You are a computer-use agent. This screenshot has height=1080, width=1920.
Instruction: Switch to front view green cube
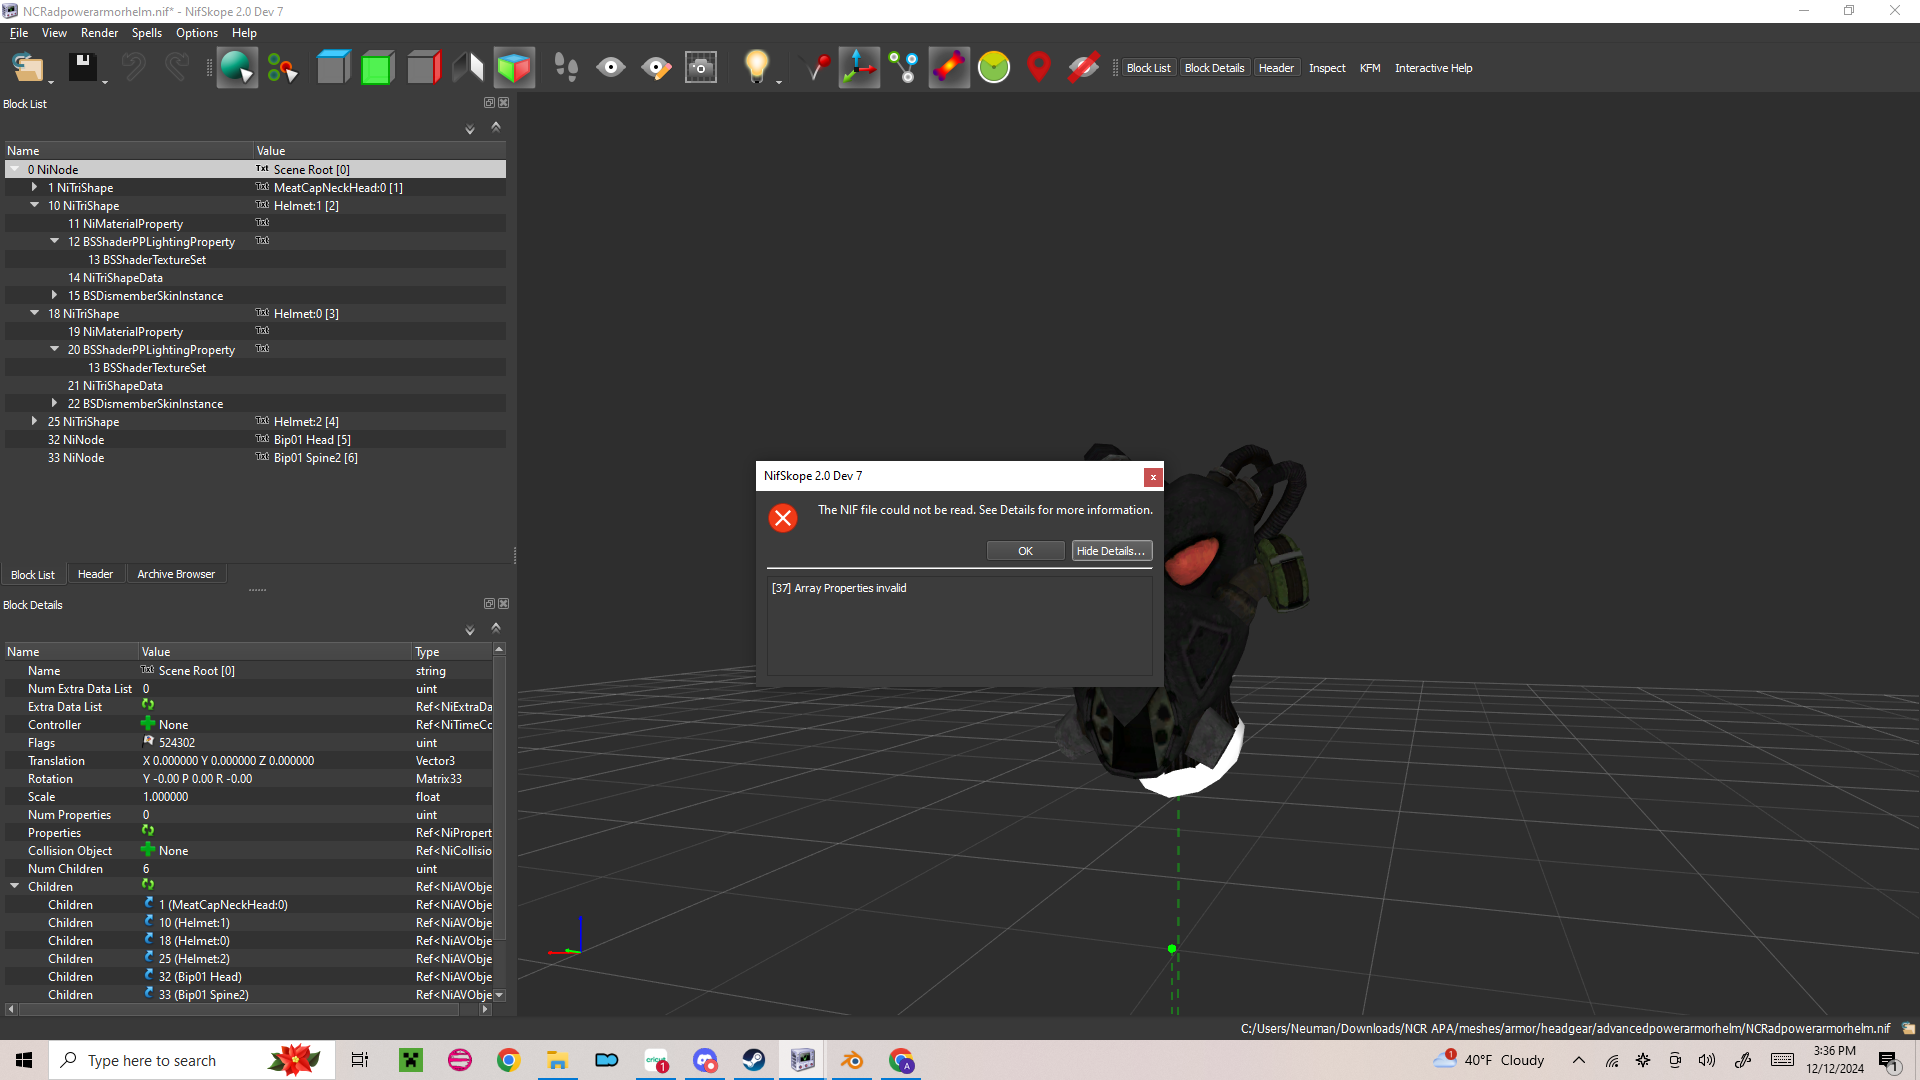point(378,68)
